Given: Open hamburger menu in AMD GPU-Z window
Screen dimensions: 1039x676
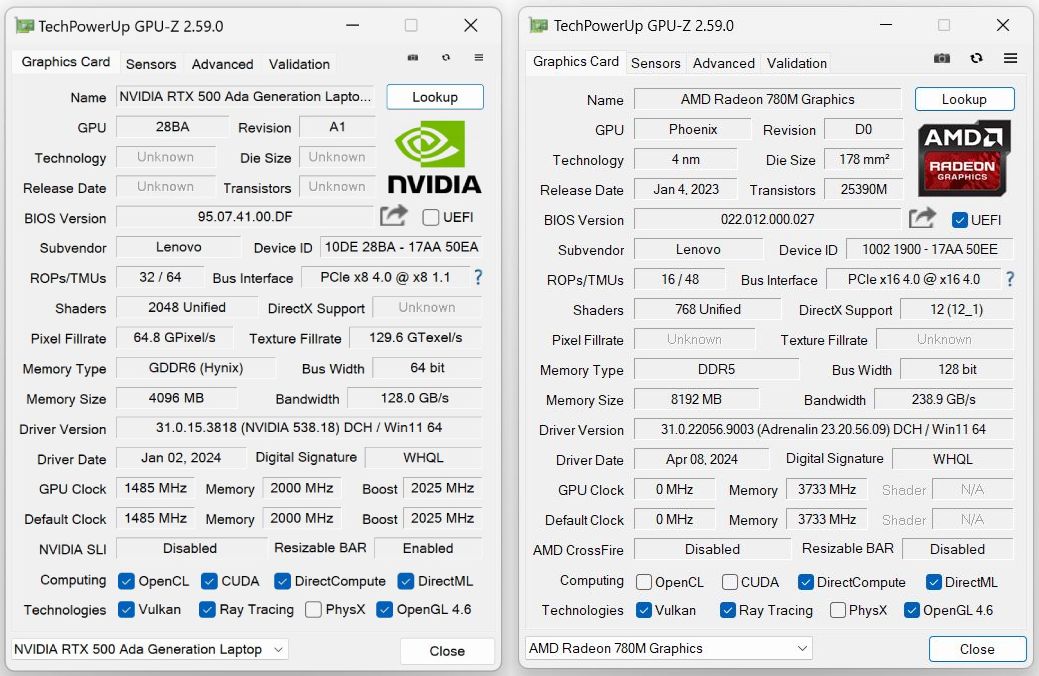Looking at the screenshot, I should coord(1011,58).
